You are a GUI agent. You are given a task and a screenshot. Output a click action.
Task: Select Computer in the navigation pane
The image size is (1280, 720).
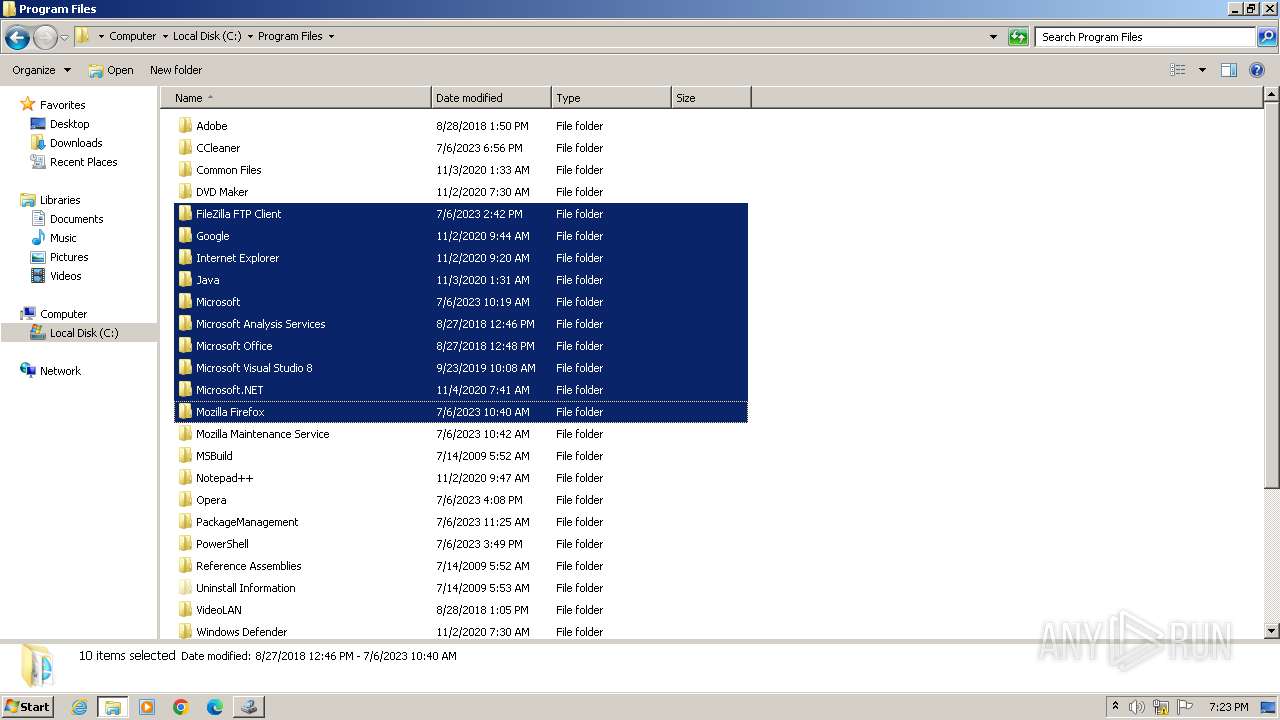click(x=63, y=314)
